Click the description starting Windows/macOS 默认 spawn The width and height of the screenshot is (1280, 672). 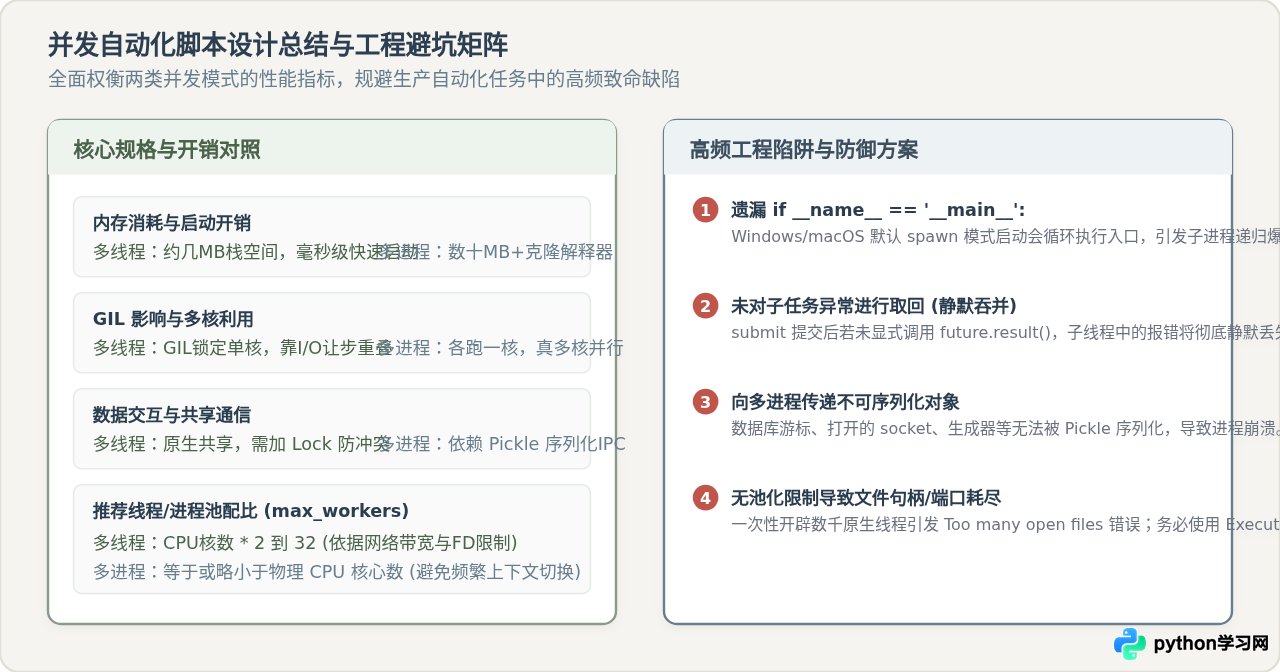tap(1005, 236)
